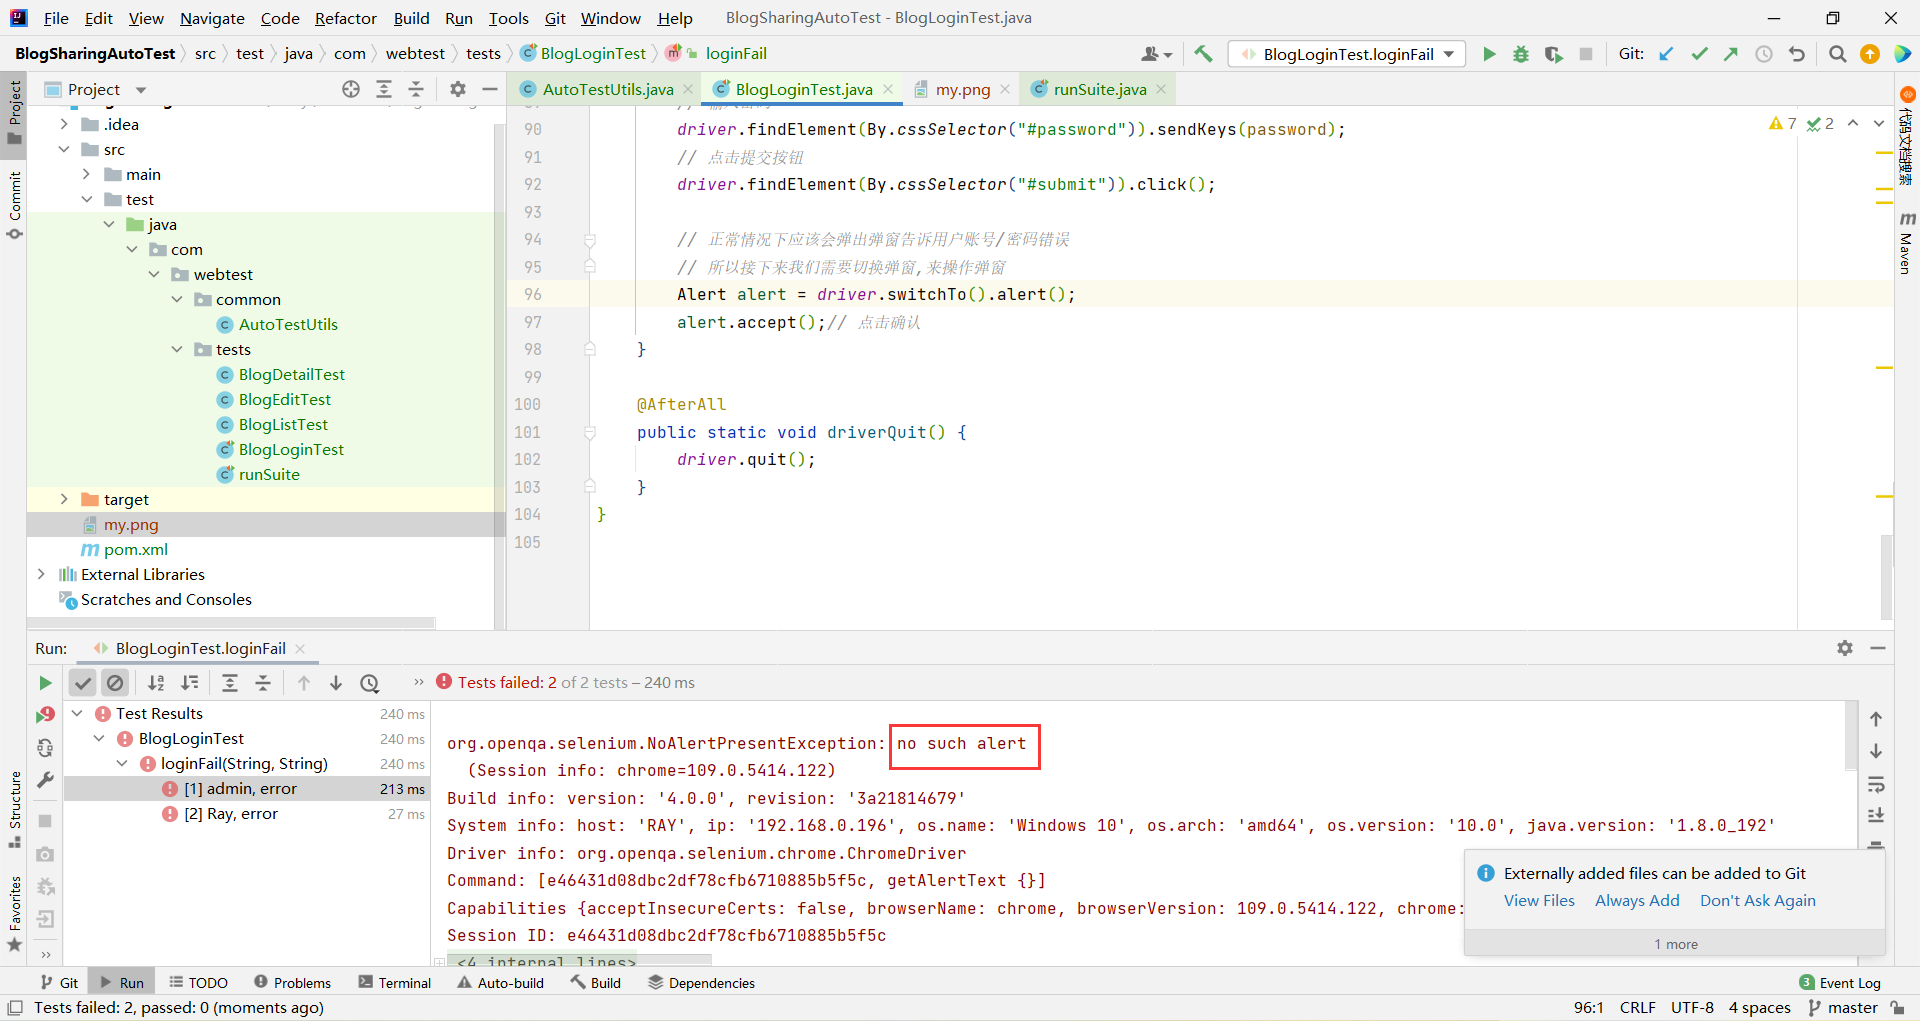Select pom.xml in project tree

(135, 549)
